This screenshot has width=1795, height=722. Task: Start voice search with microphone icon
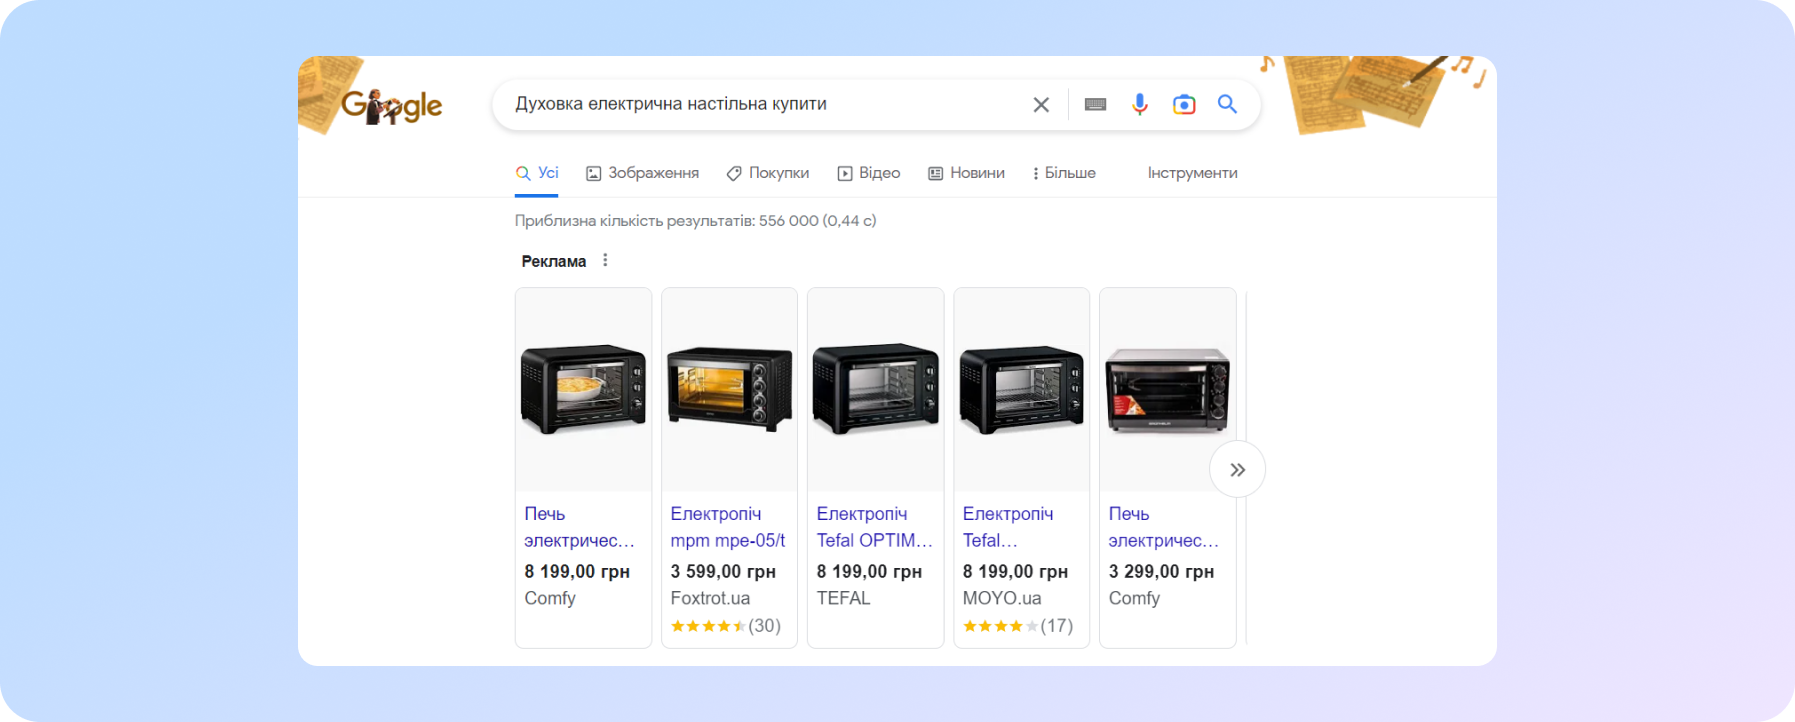tap(1139, 104)
